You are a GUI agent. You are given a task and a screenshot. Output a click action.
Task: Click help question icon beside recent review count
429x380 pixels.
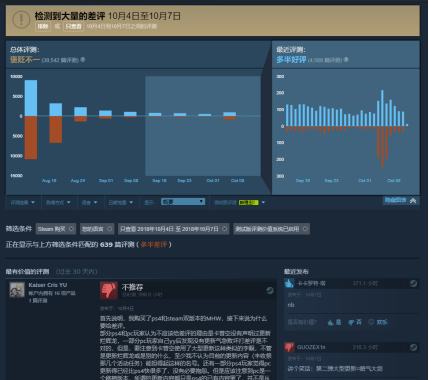point(346,60)
